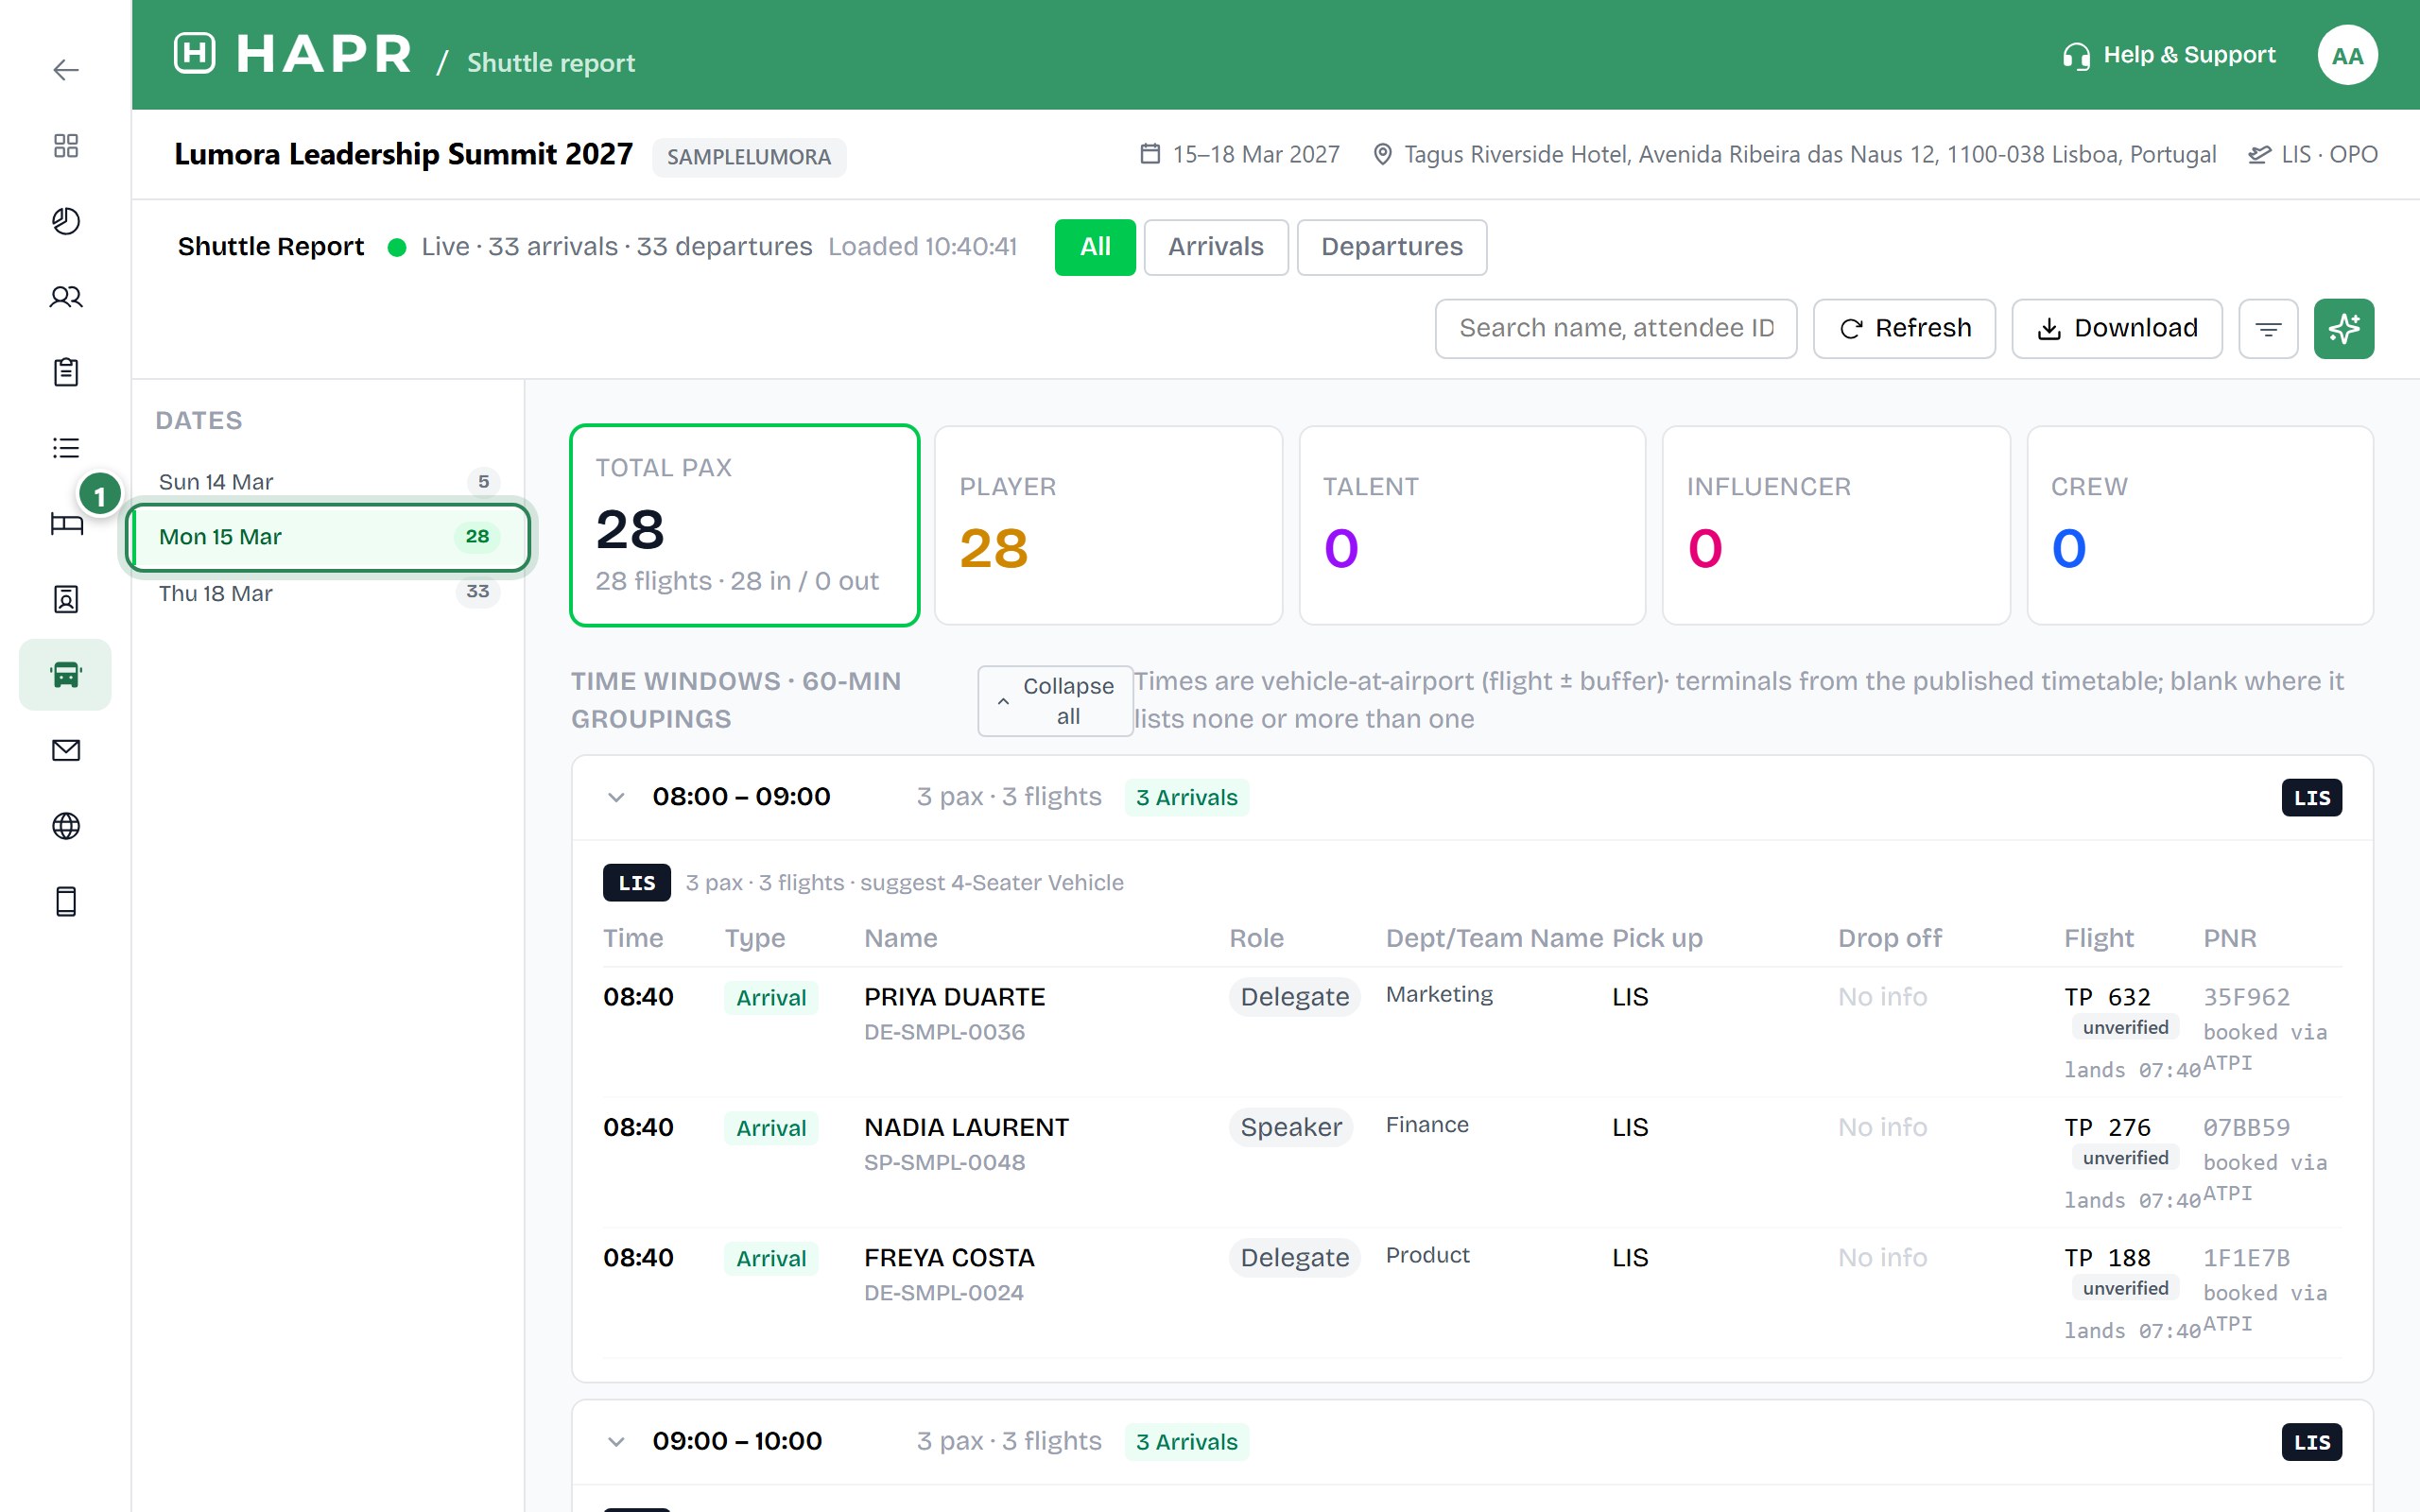Open the mail envelope icon in sidebar
The height and width of the screenshot is (1512, 2420).
[66, 750]
